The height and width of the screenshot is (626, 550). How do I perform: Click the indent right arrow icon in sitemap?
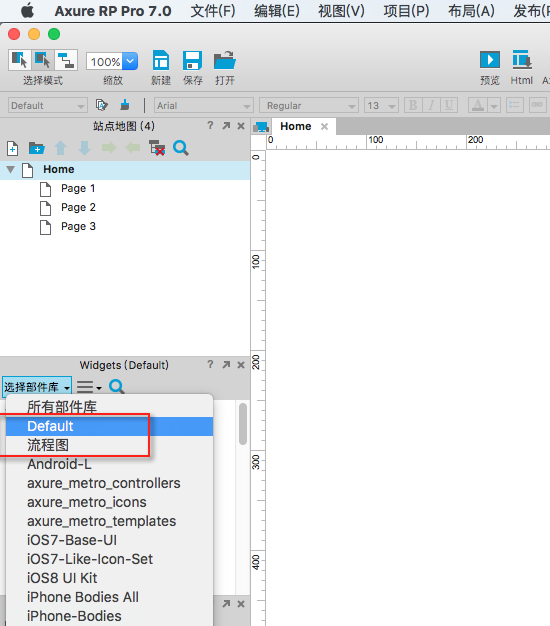click(x=109, y=148)
